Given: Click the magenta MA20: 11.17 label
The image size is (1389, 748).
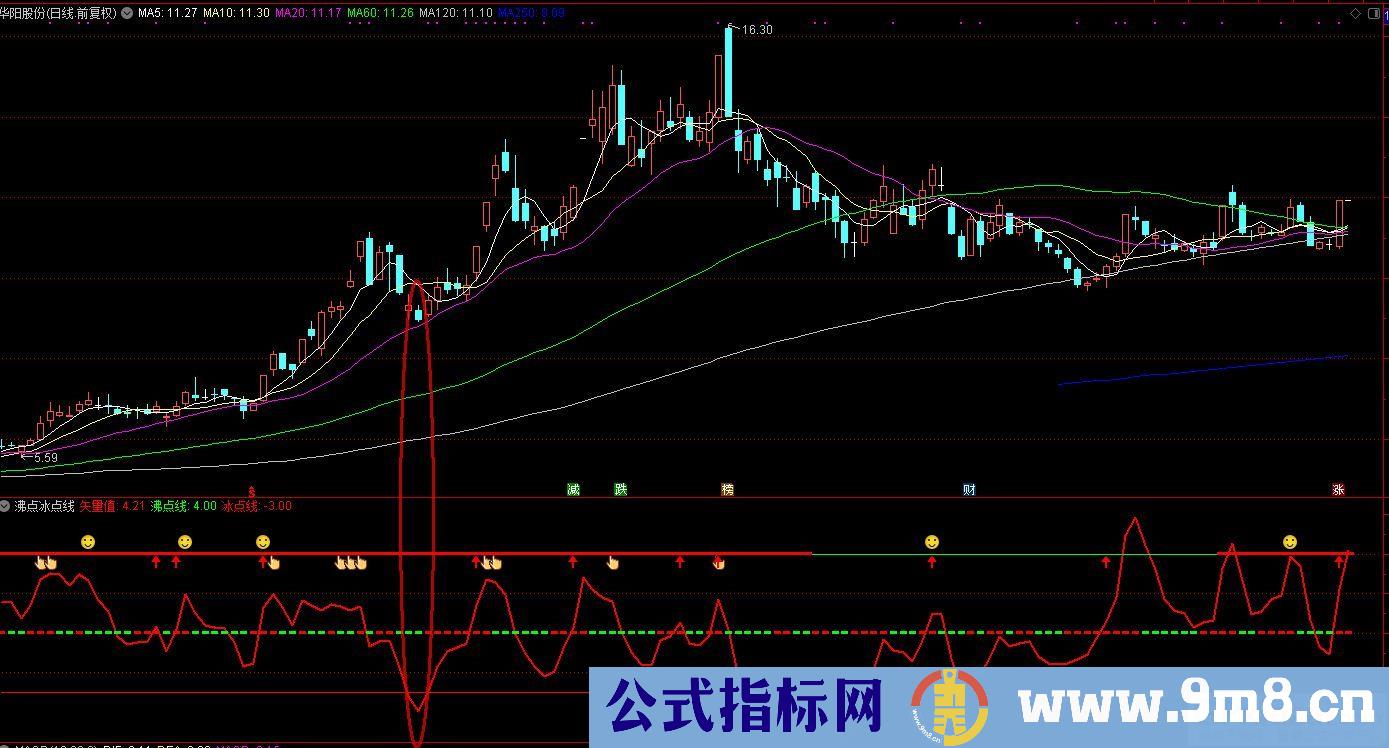Looking at the screenshot, I should coord(308,13).
